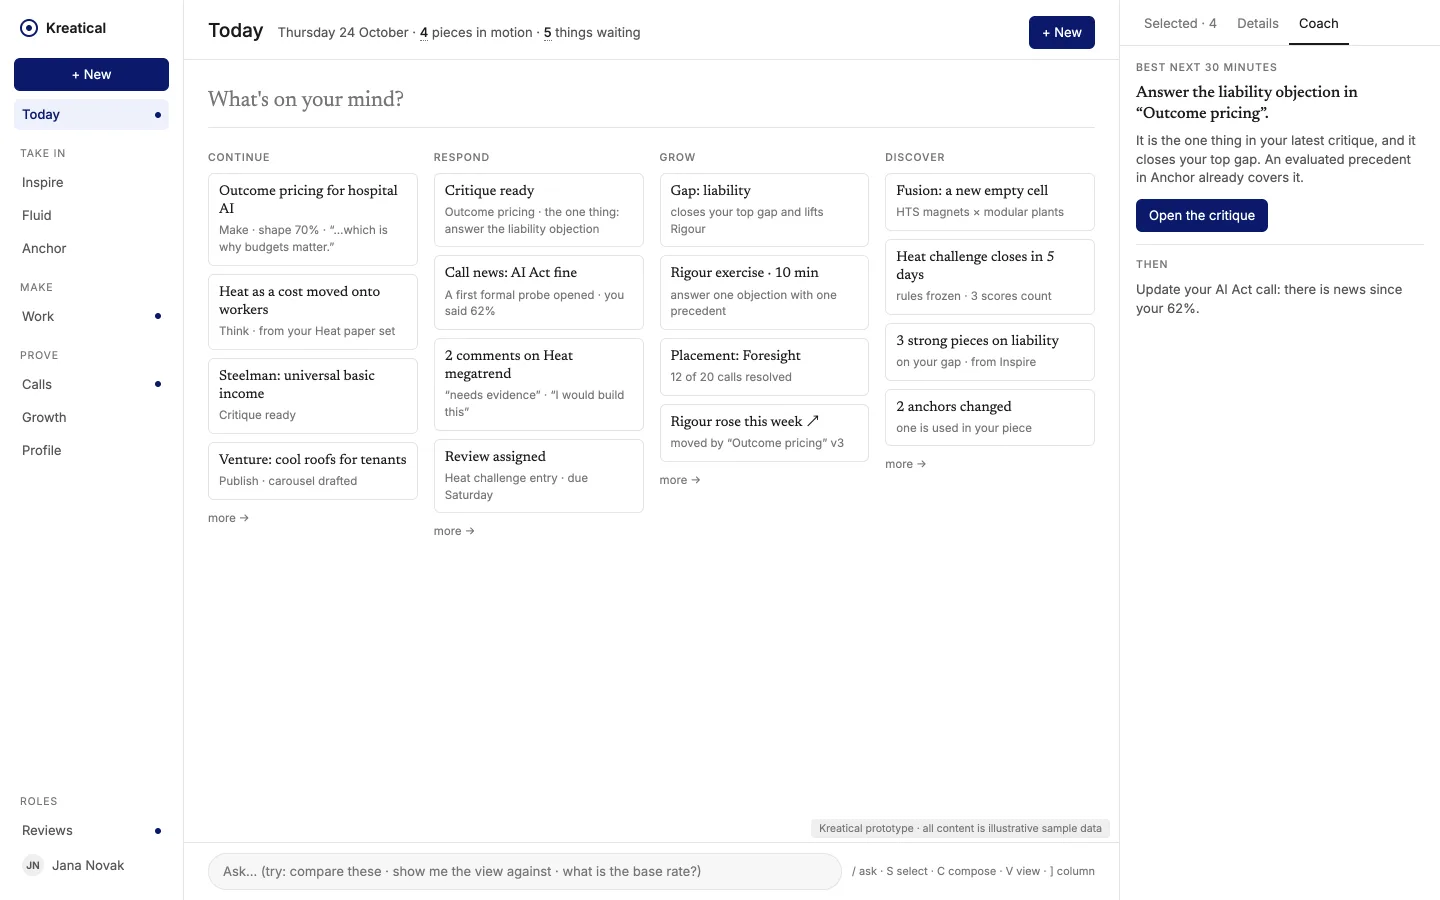
Task: Open Reviews under Roles
Action: point(91,830)
